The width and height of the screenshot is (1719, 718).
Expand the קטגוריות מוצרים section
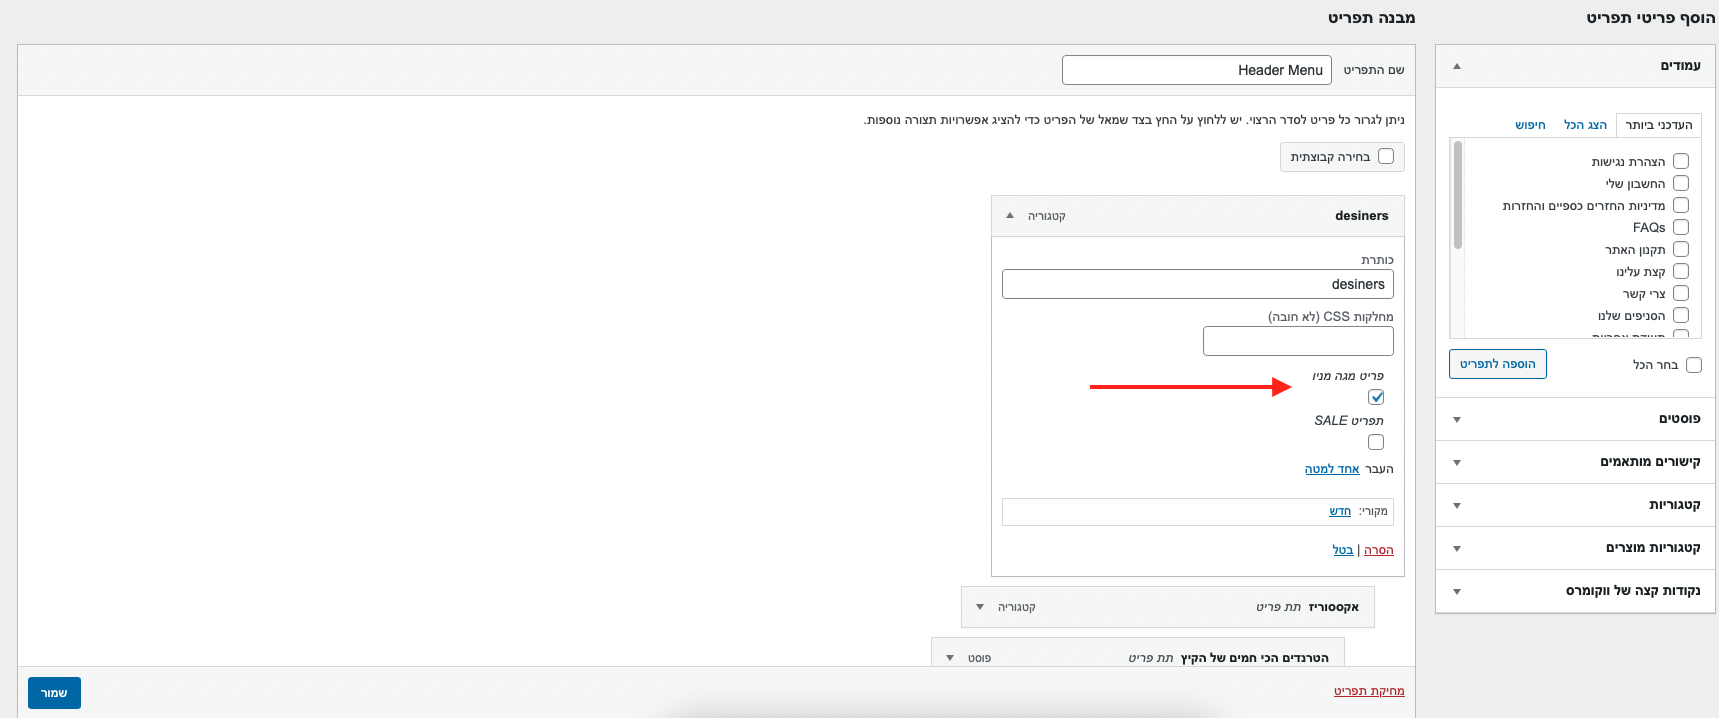coord(1457,548)
